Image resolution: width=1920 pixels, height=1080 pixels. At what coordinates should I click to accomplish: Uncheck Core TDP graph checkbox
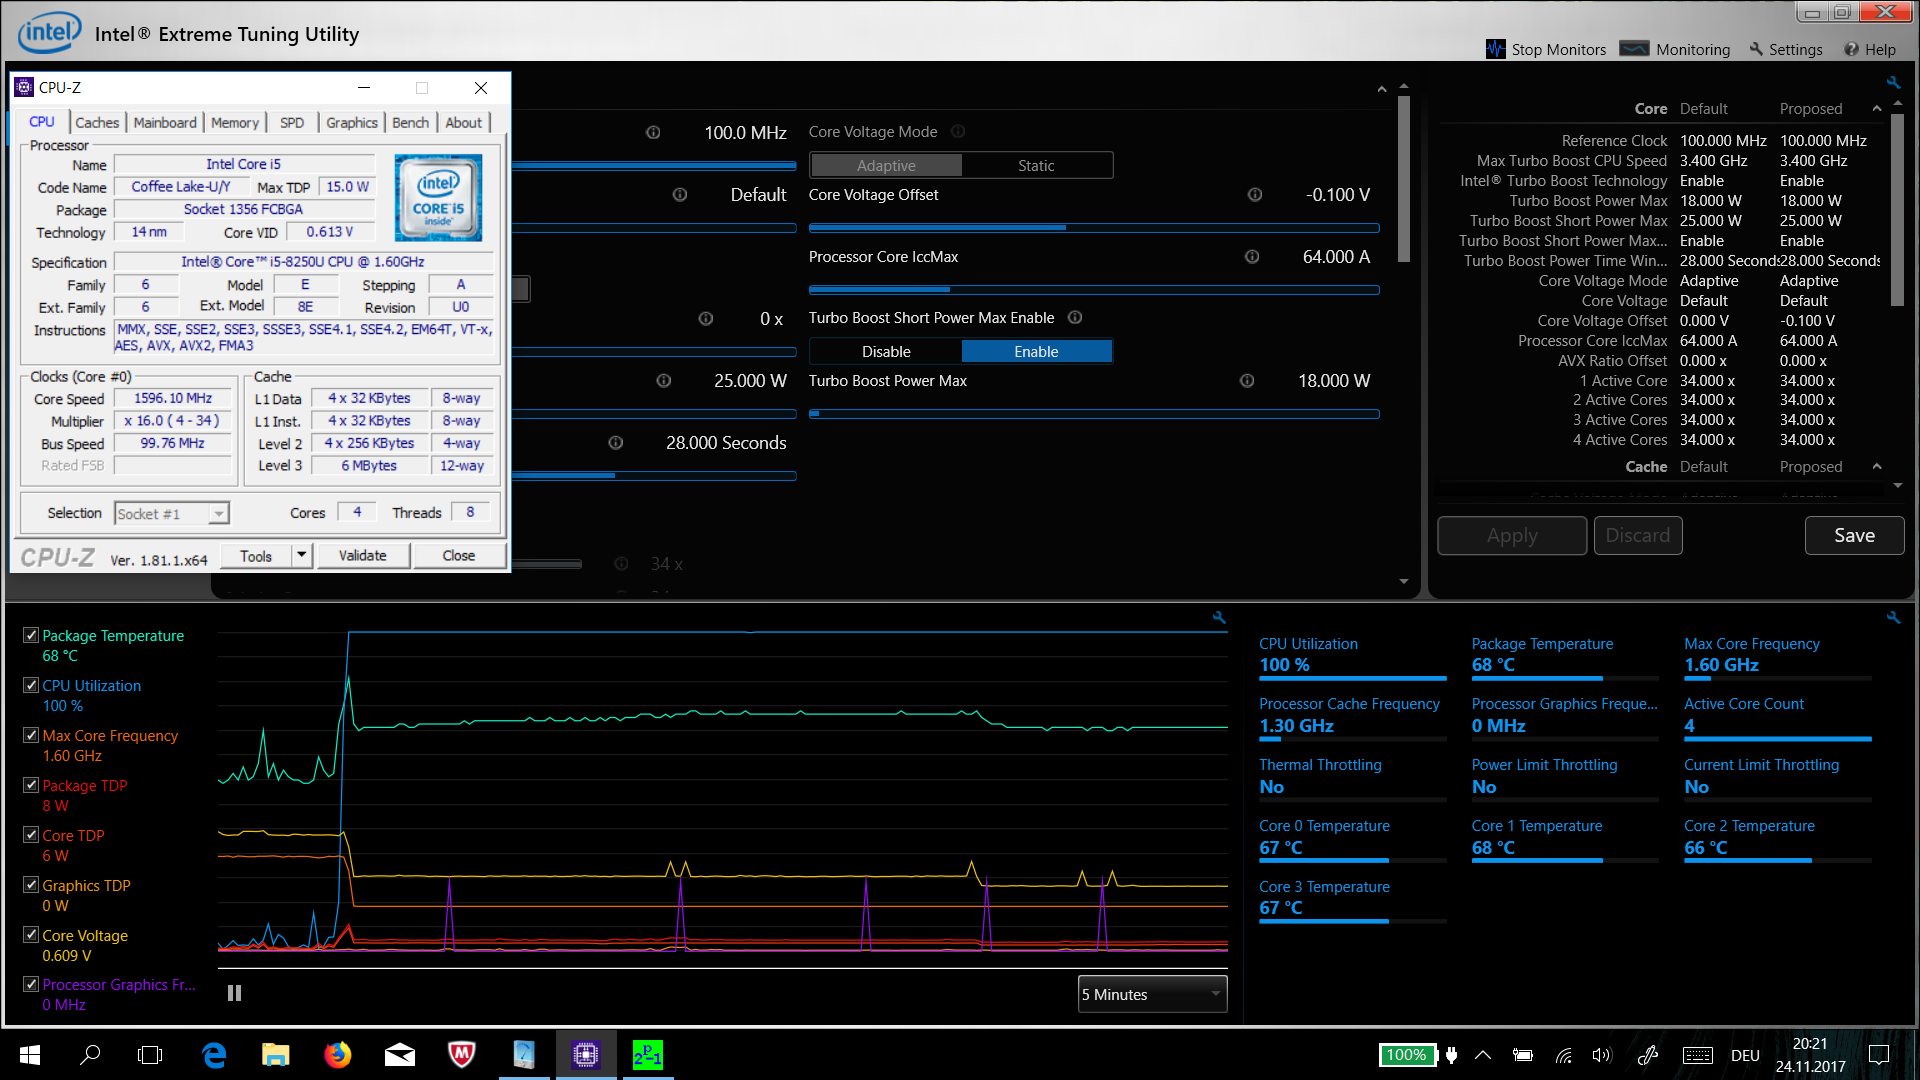click(x=31, y=835)
